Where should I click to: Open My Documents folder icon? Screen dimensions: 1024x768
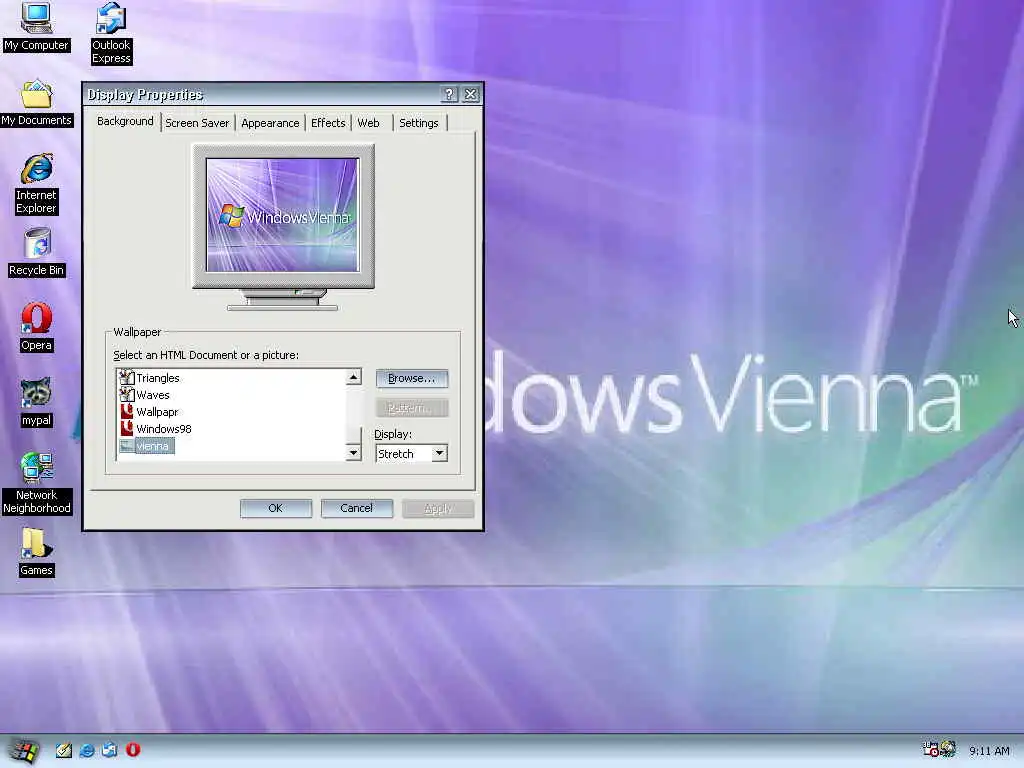tap(36, 103)
